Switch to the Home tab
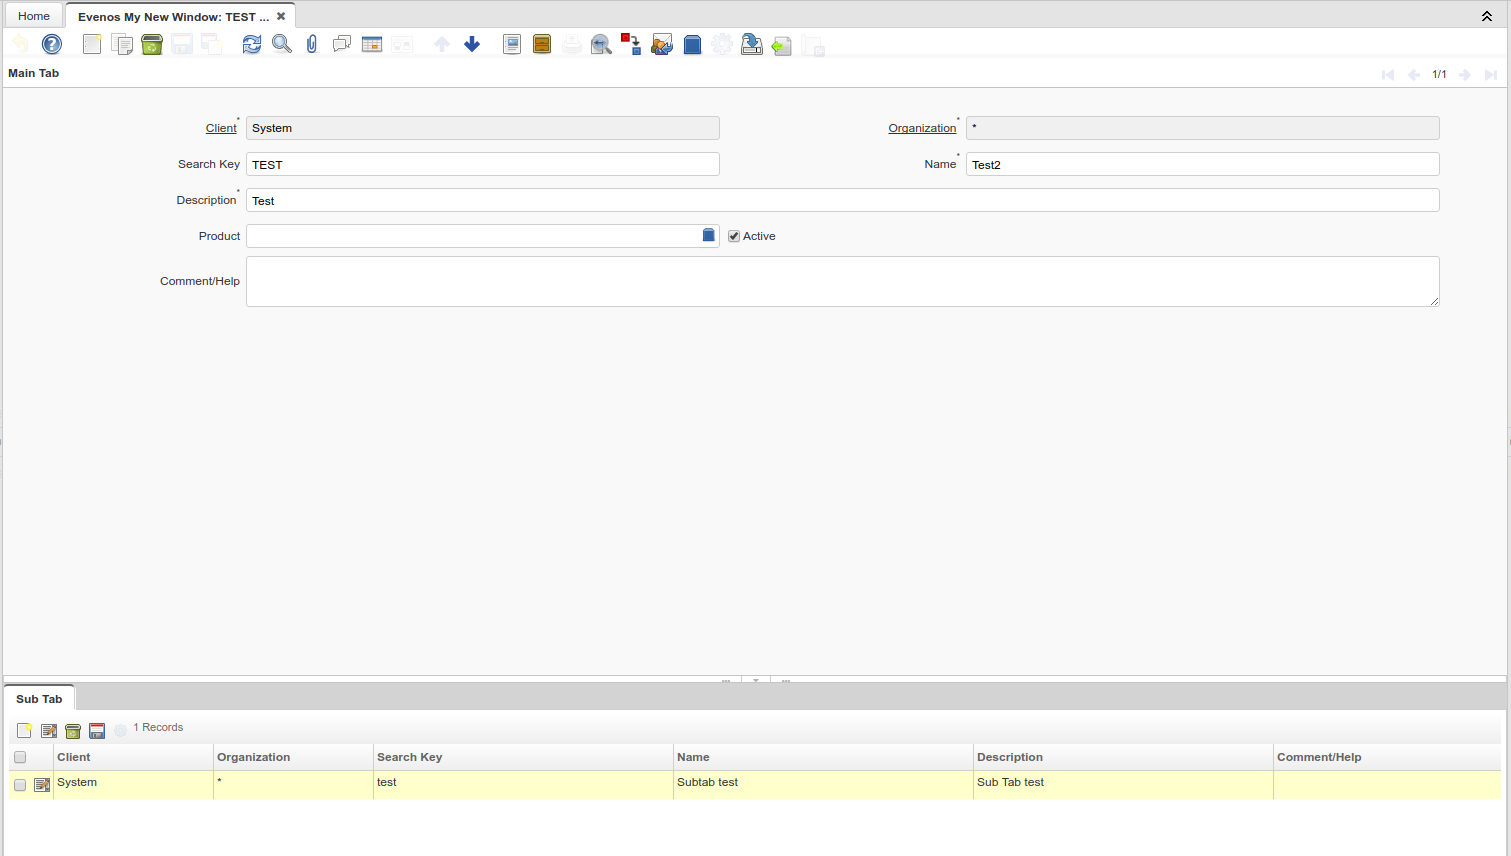This screenshot has width=1511, height=856. pos(34,16)
